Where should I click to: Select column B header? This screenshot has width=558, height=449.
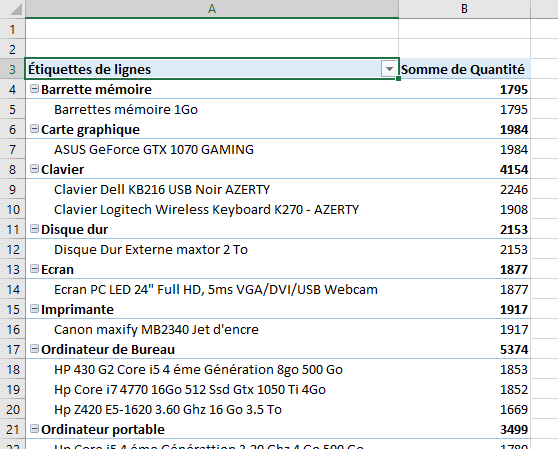(x=464, y=9)
